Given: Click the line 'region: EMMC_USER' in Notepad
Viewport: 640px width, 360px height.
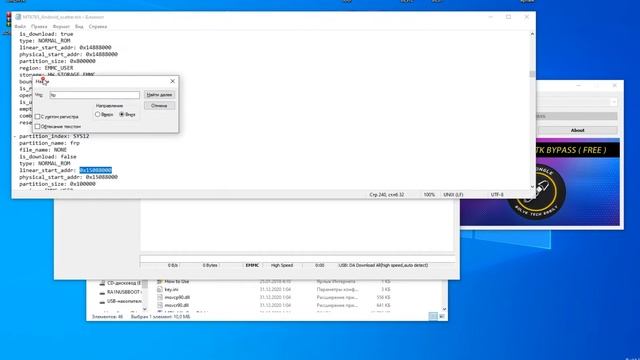Looking at the screenshot, I should [x=46, y=68].
